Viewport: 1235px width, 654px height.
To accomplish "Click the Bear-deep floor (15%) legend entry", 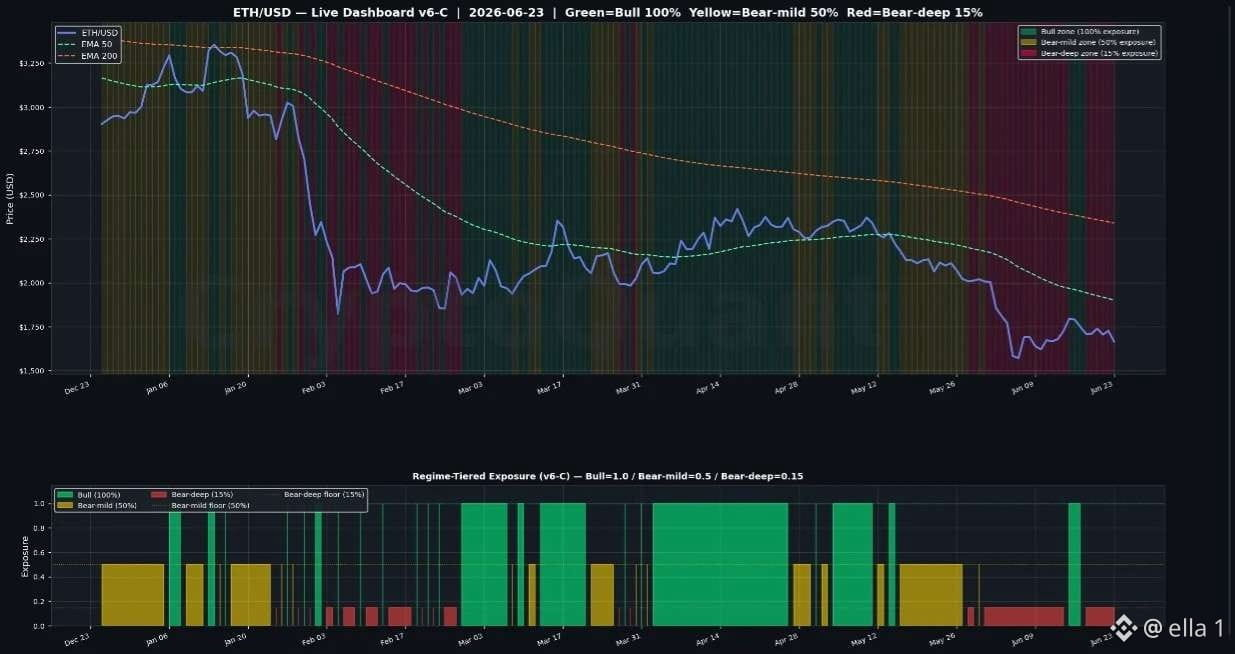I will click(314, 495).
